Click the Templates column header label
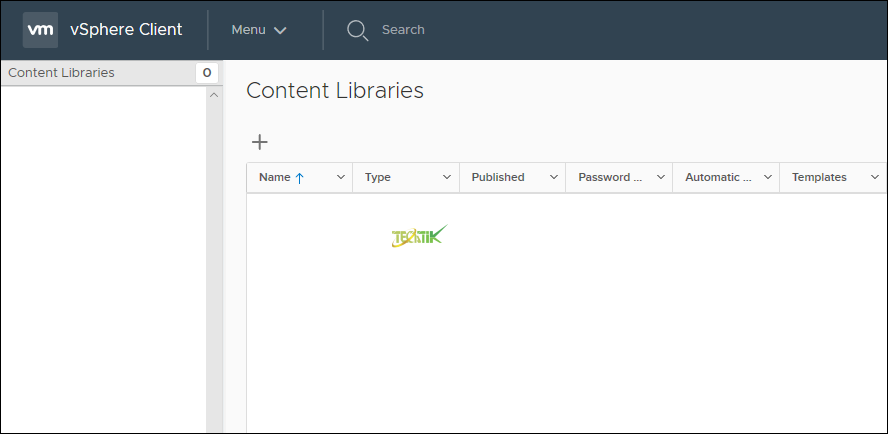The width and height of the screenshot is (888, 434). click(x=819, y=177)
